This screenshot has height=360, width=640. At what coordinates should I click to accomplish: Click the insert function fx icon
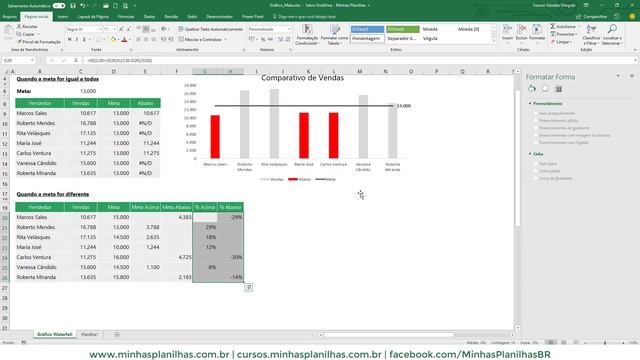click(76, 60)
